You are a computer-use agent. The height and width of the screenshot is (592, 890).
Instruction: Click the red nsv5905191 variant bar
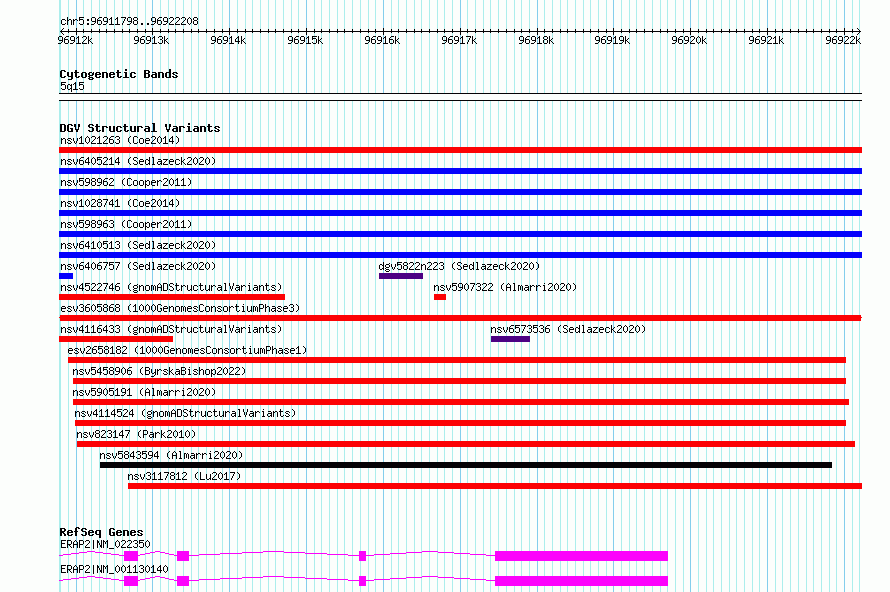pos(461,402)
